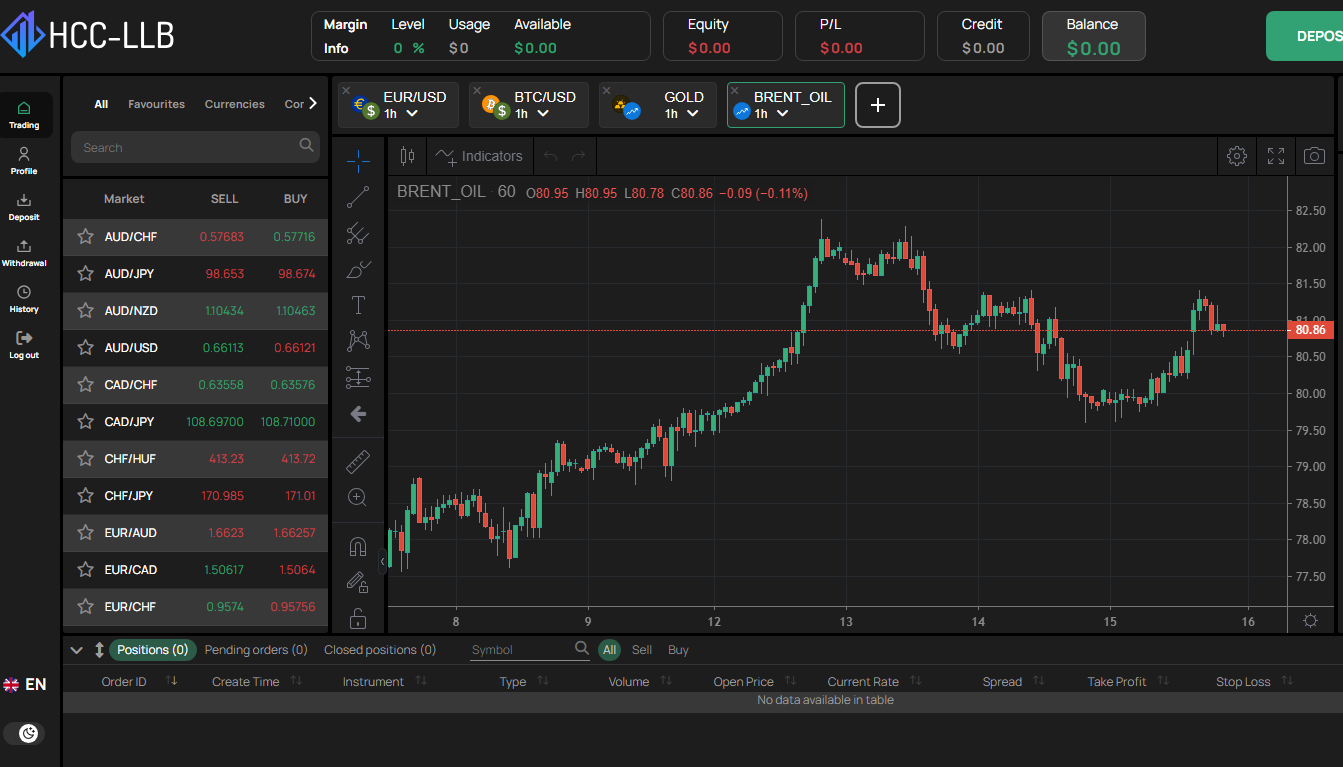Switch to the GOLD chart tab
Viewport: 1343px width, 767px height.
[658, 105]
